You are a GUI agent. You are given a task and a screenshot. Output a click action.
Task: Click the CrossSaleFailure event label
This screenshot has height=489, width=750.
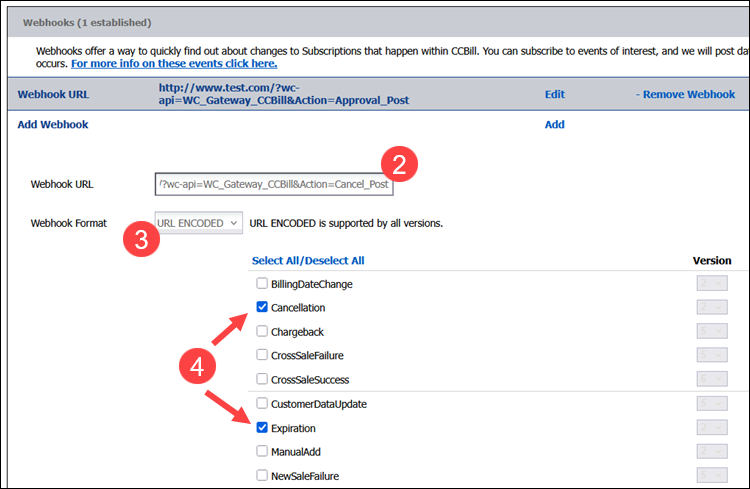[307, 356]
